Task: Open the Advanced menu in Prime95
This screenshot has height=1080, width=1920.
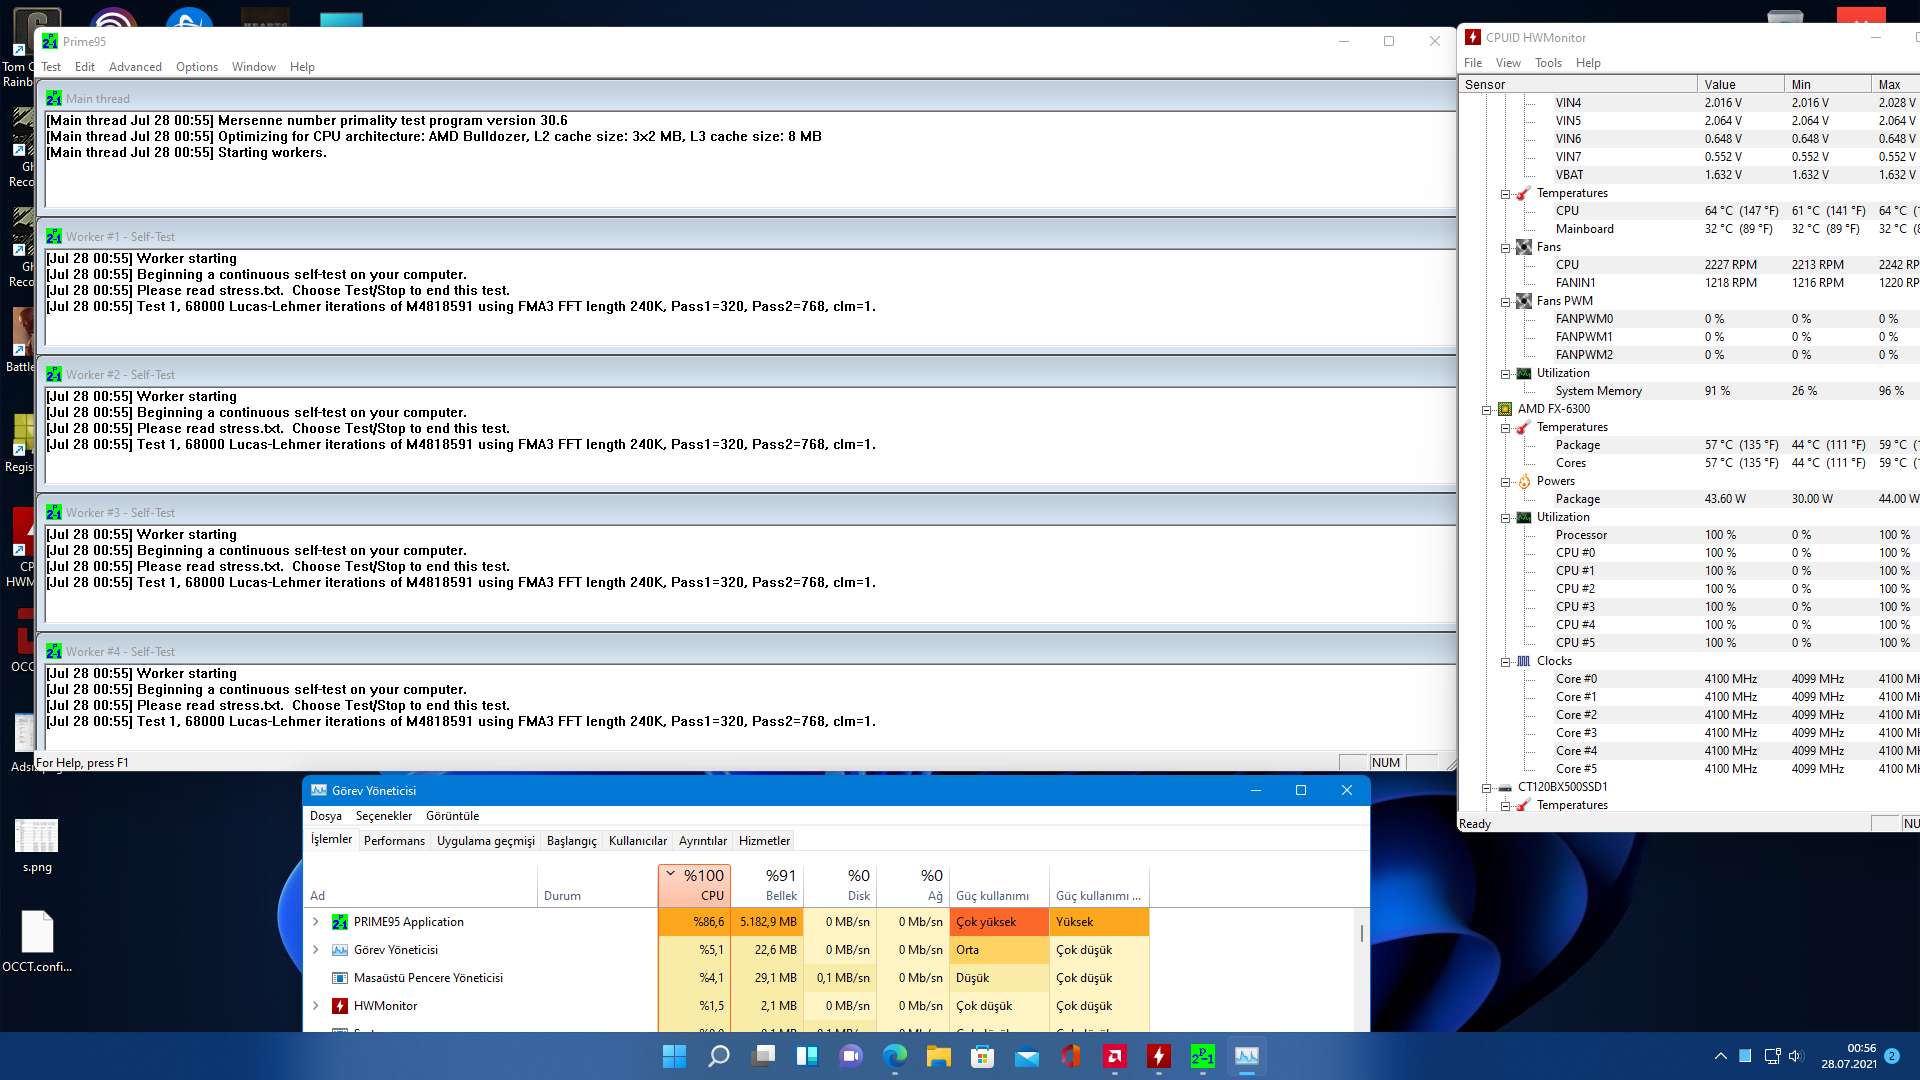Action: tap(135, 67)
